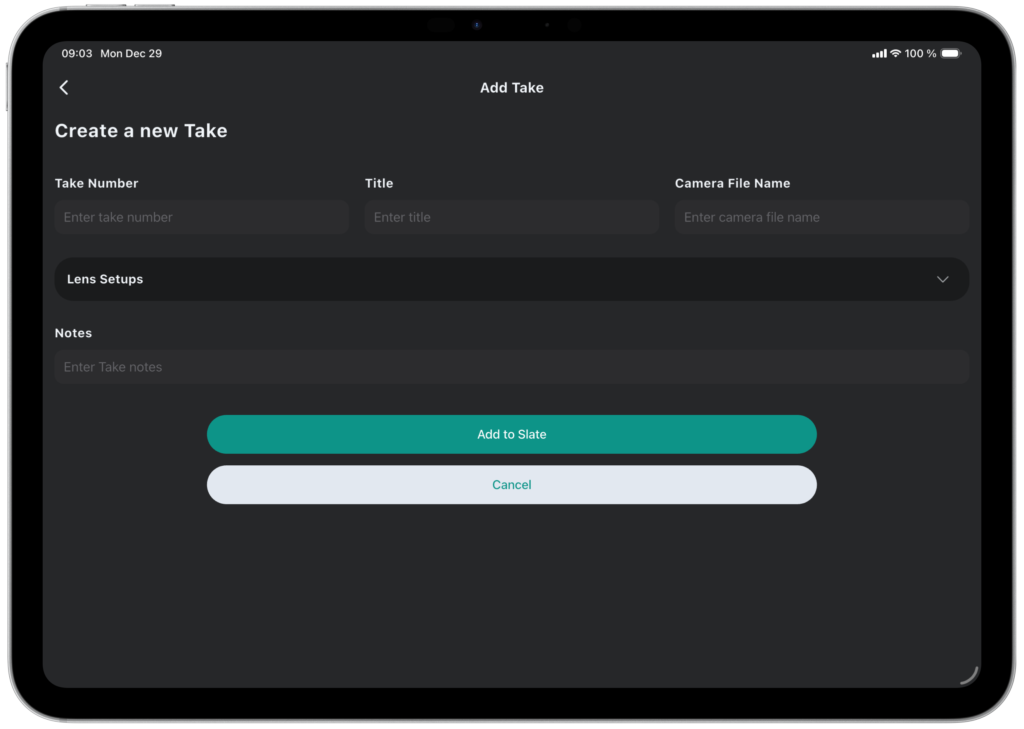Tap the 09:03 clock in status bar

[77, 54]
